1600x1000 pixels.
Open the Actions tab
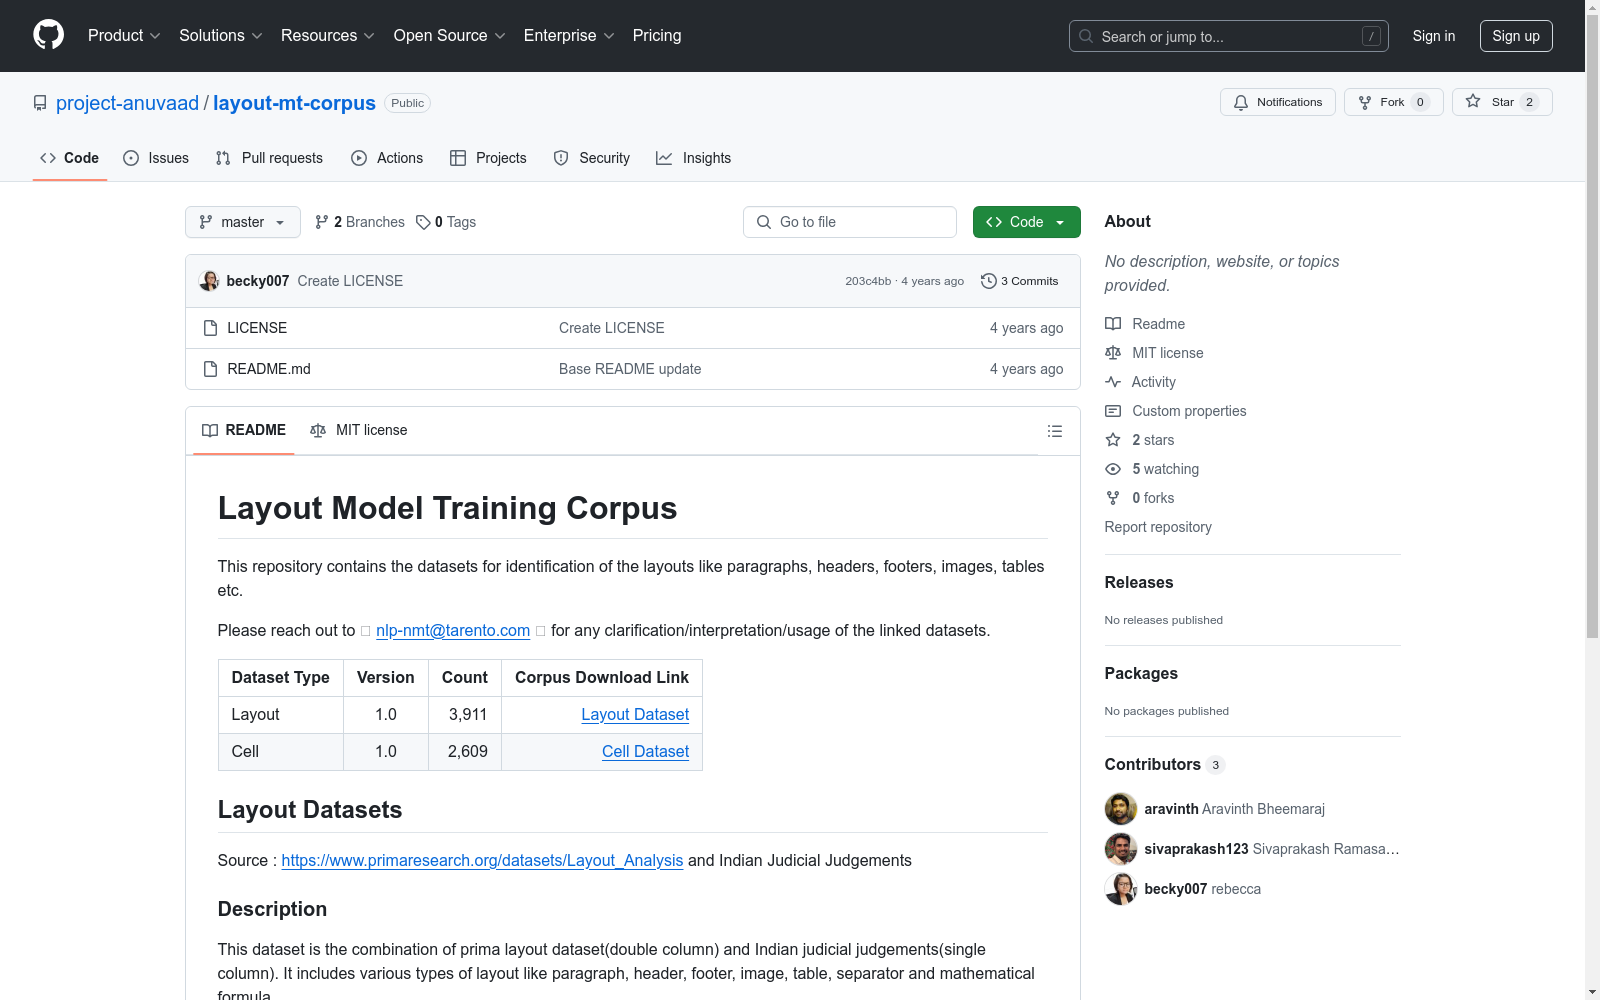click(387, 158)
